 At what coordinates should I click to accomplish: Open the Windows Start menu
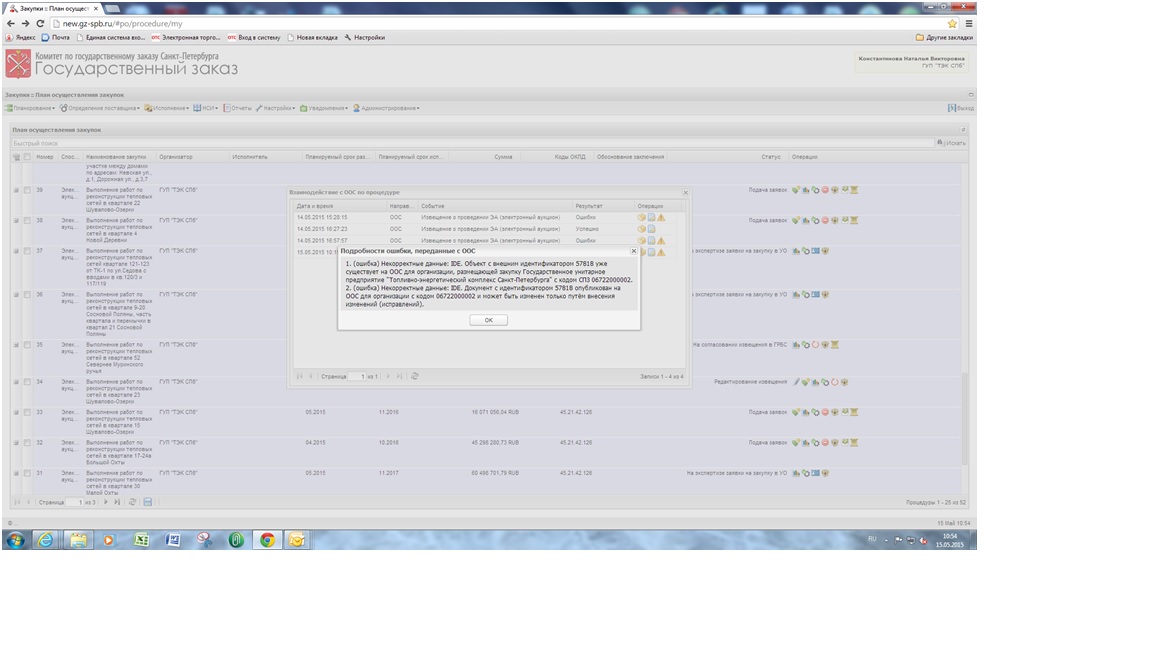15,540
